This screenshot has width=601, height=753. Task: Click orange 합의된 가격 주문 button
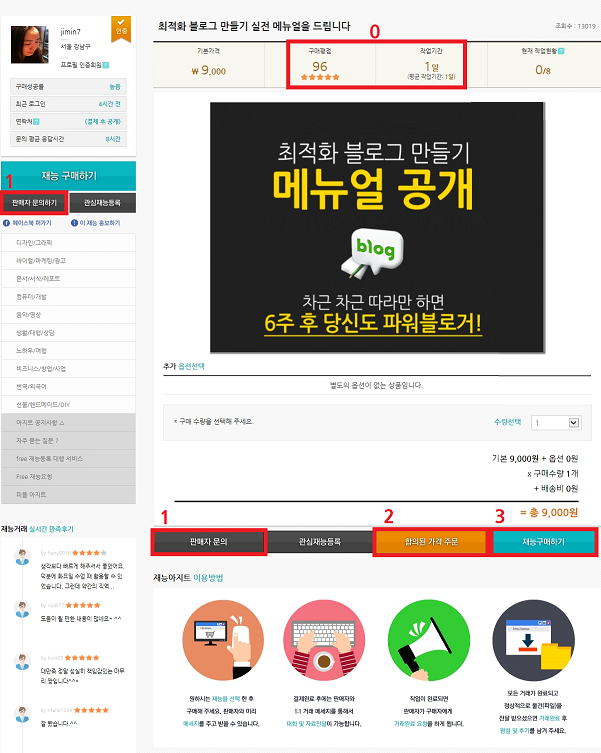coord(431,542)
